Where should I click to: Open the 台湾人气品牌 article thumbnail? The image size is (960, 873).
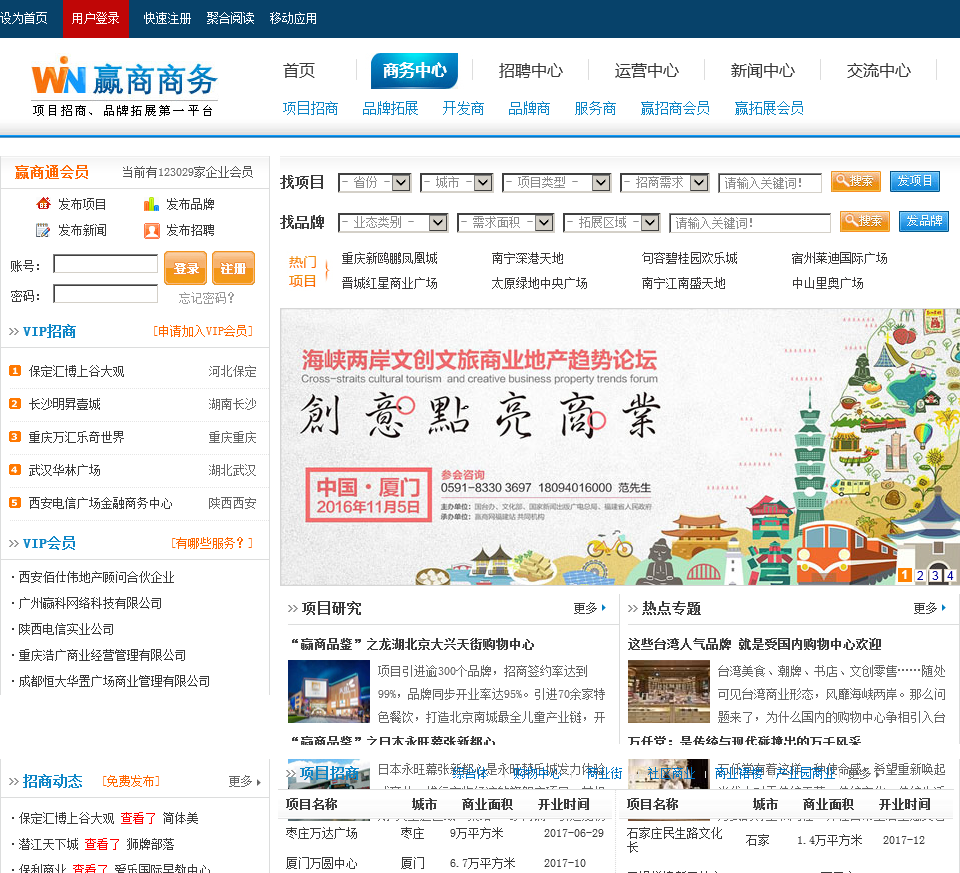coord(669,691)
